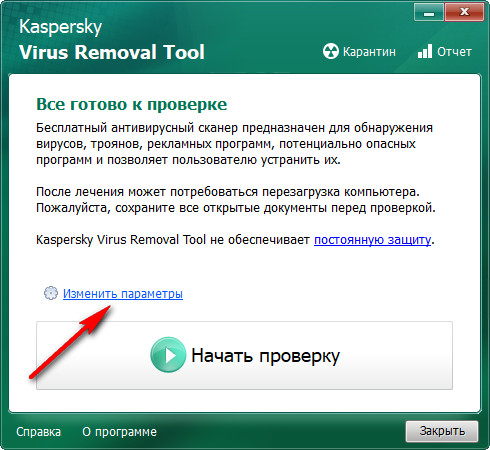
Task: Click the Закрыть button
Action: 442,431
